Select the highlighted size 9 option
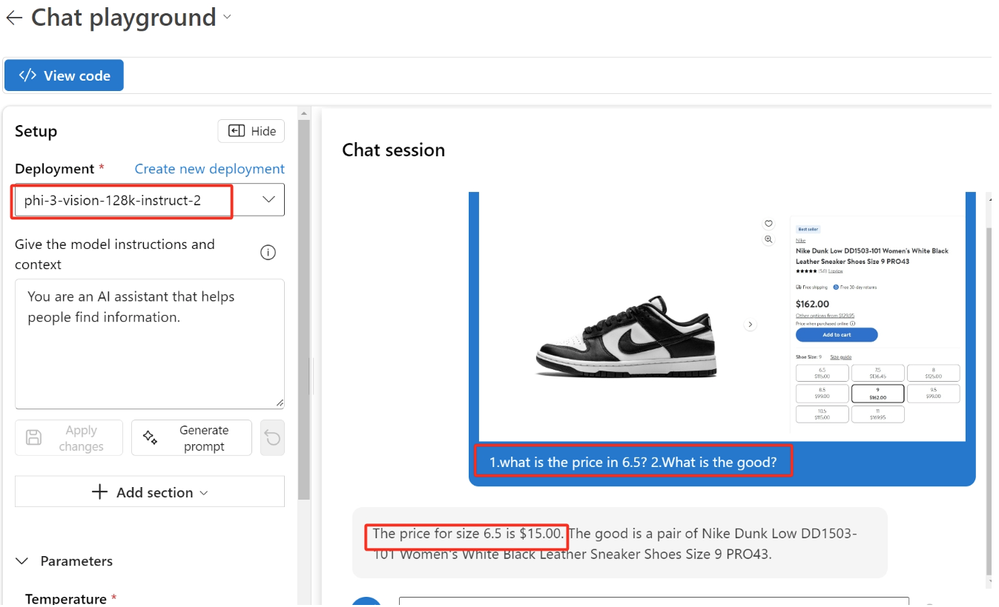Screen dimensions: 999x607 pyautogui.click(x=877, y=393)
